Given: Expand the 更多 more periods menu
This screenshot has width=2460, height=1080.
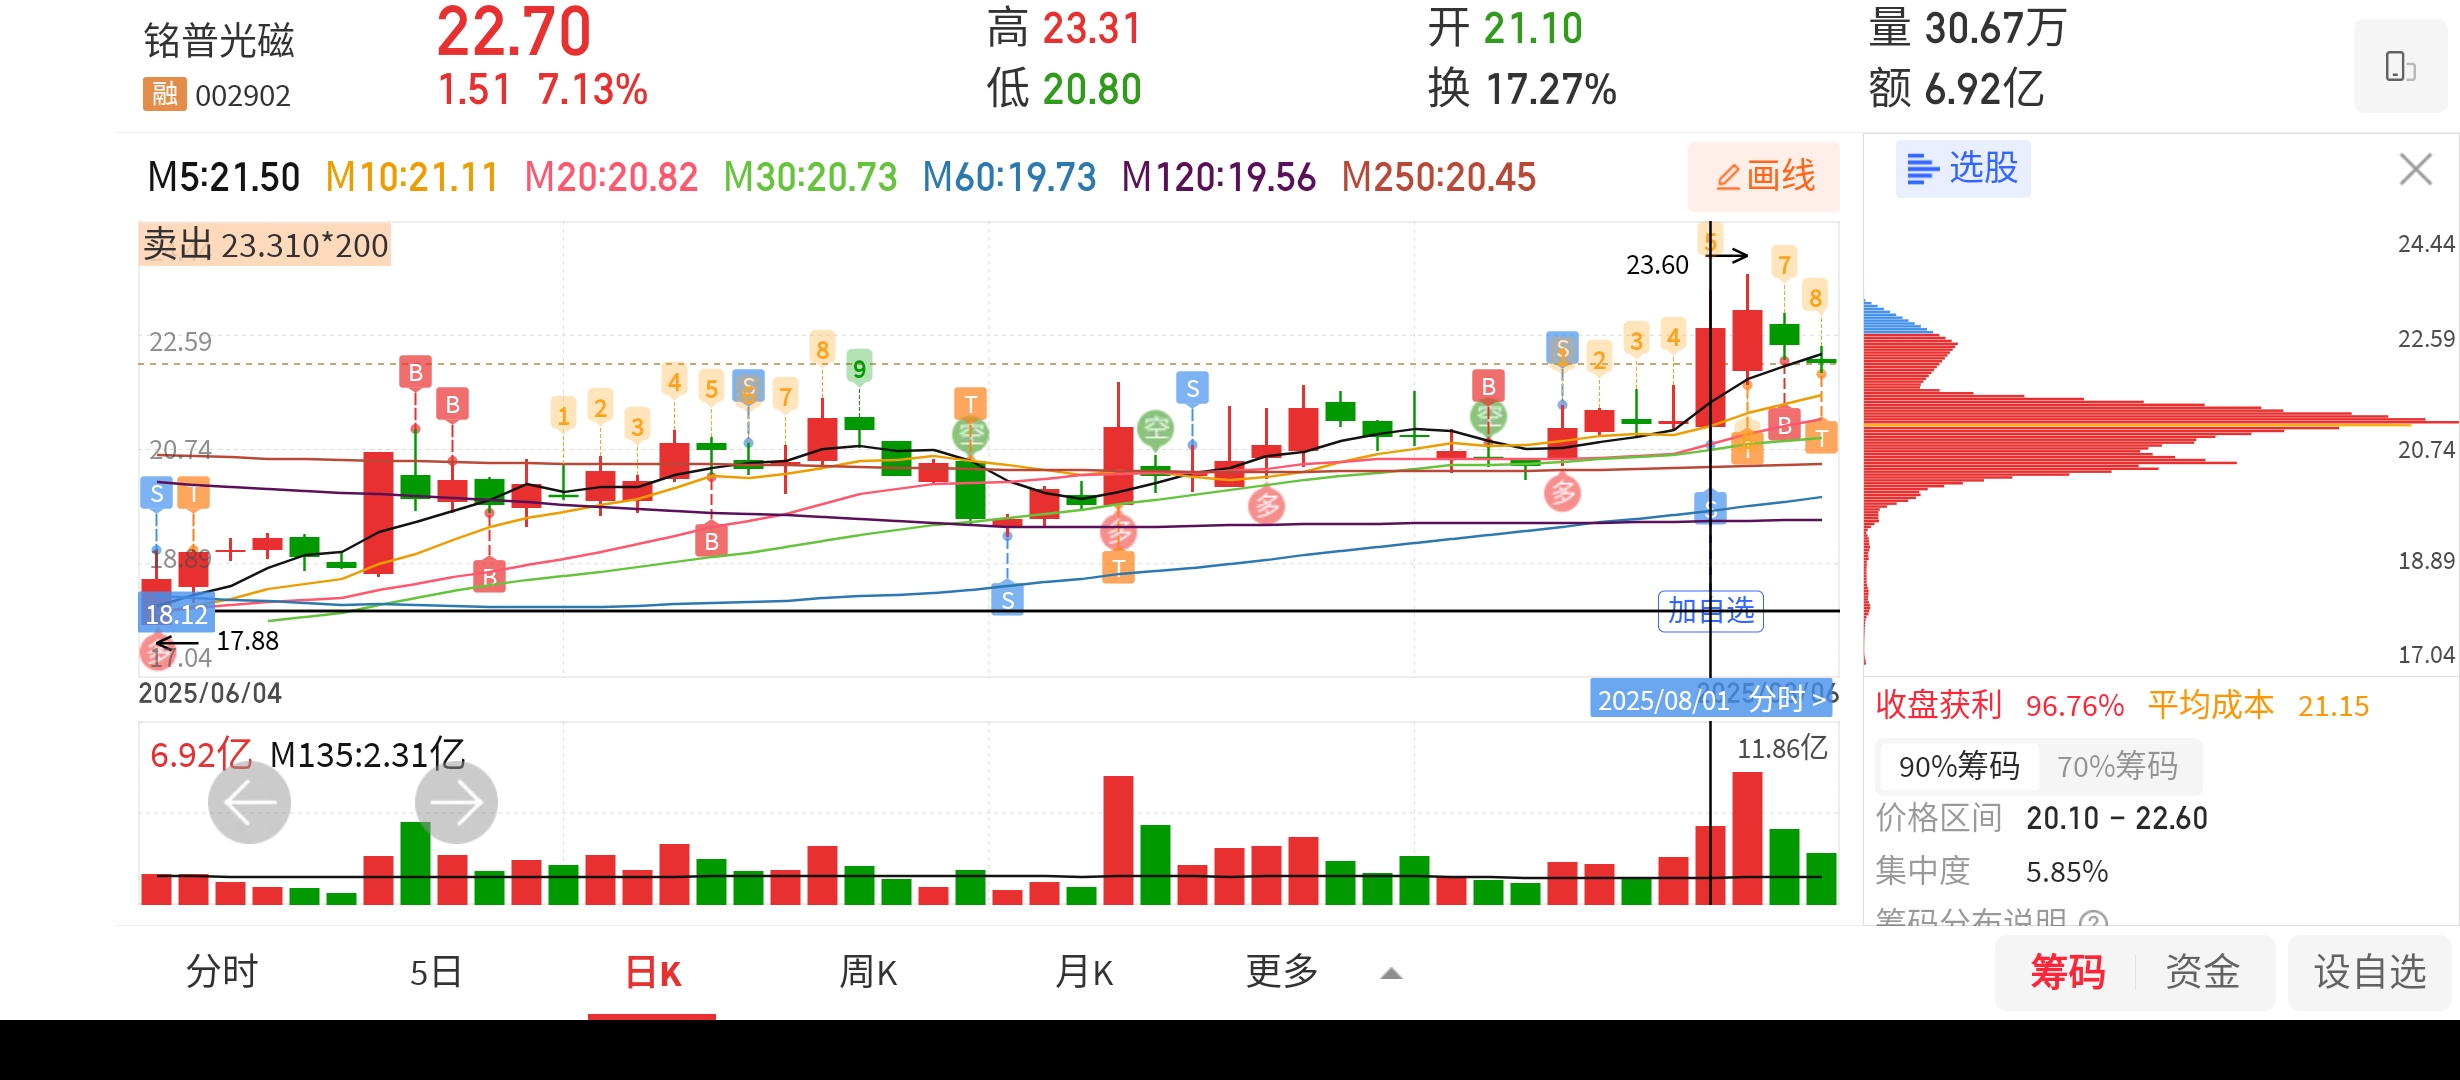Looking at the screenshot, I should [1282, 971].
